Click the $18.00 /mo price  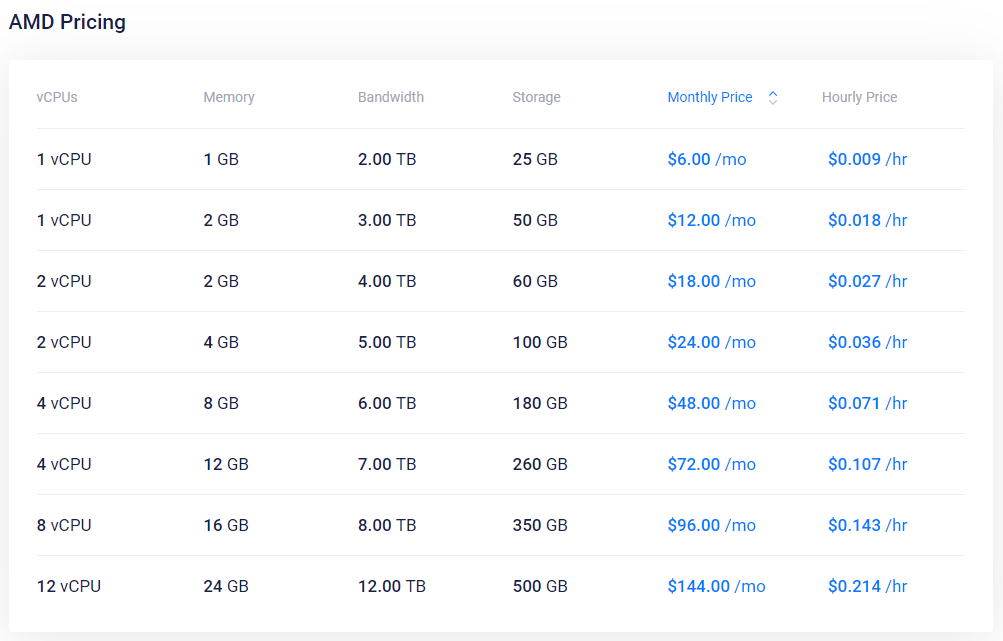coord(711,281)
